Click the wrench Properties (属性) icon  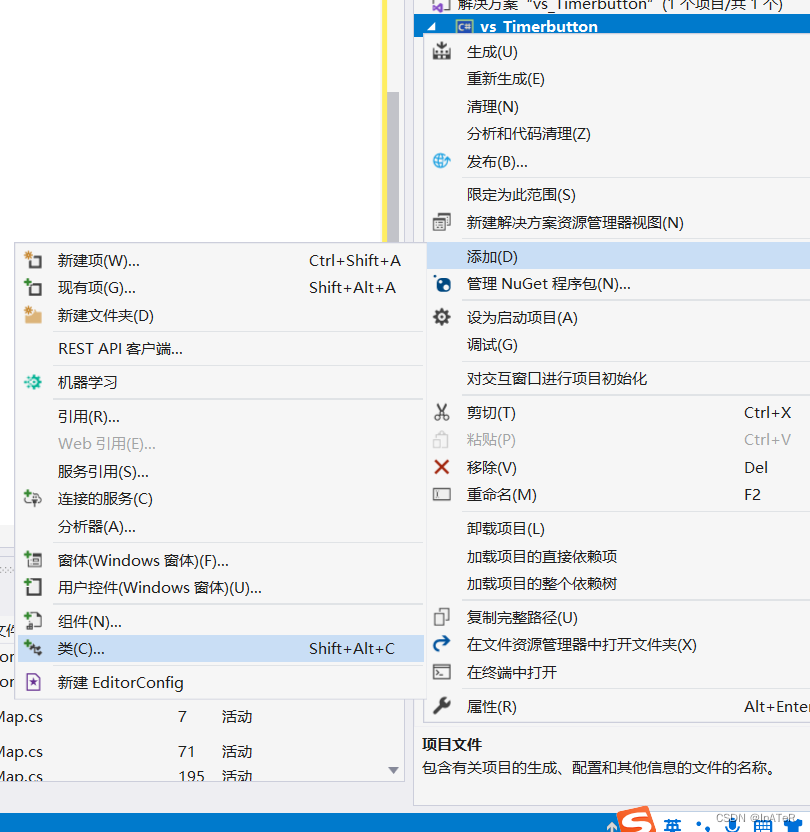(x=441, y=706)
